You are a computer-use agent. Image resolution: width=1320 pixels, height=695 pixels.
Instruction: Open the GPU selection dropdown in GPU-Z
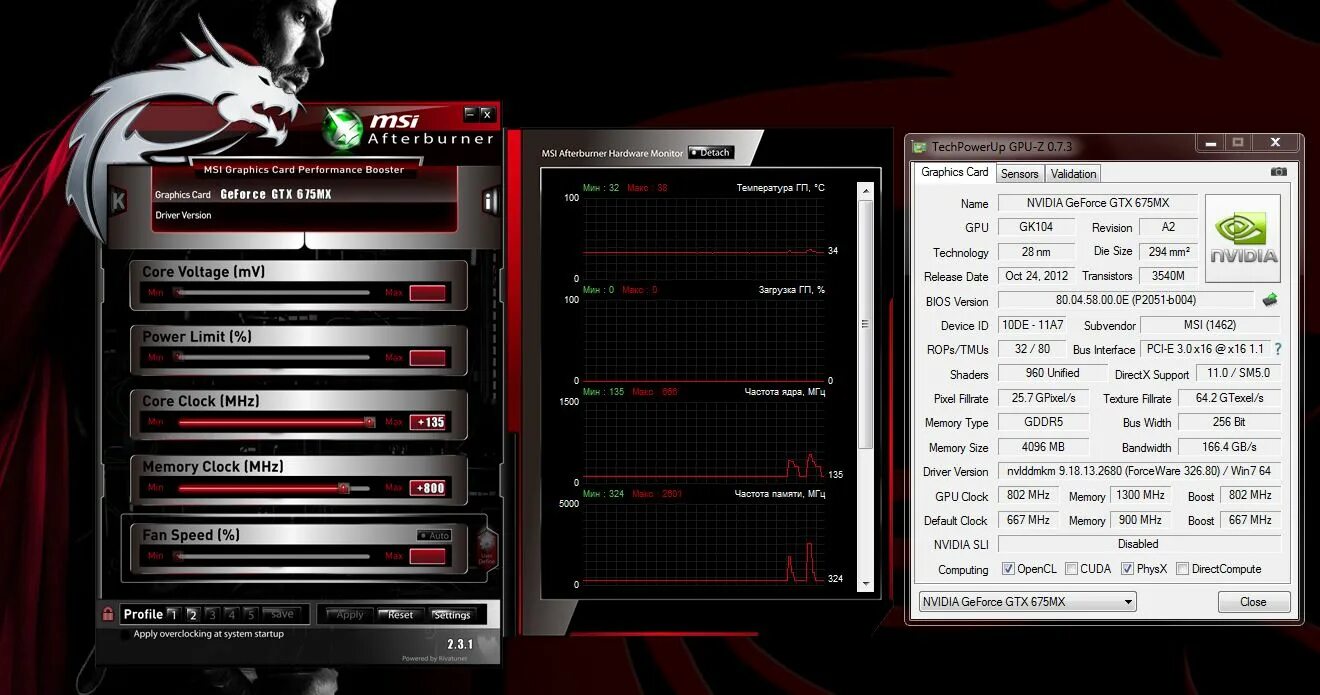coord(1027,602)
